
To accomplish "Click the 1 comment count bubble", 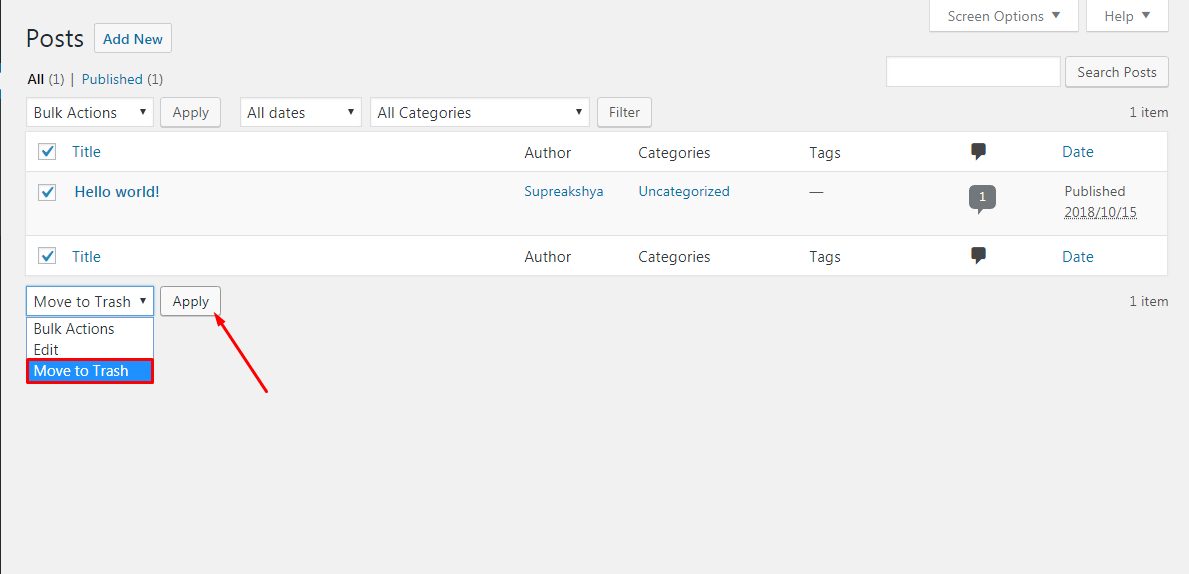I will click(x=983, y=198).
